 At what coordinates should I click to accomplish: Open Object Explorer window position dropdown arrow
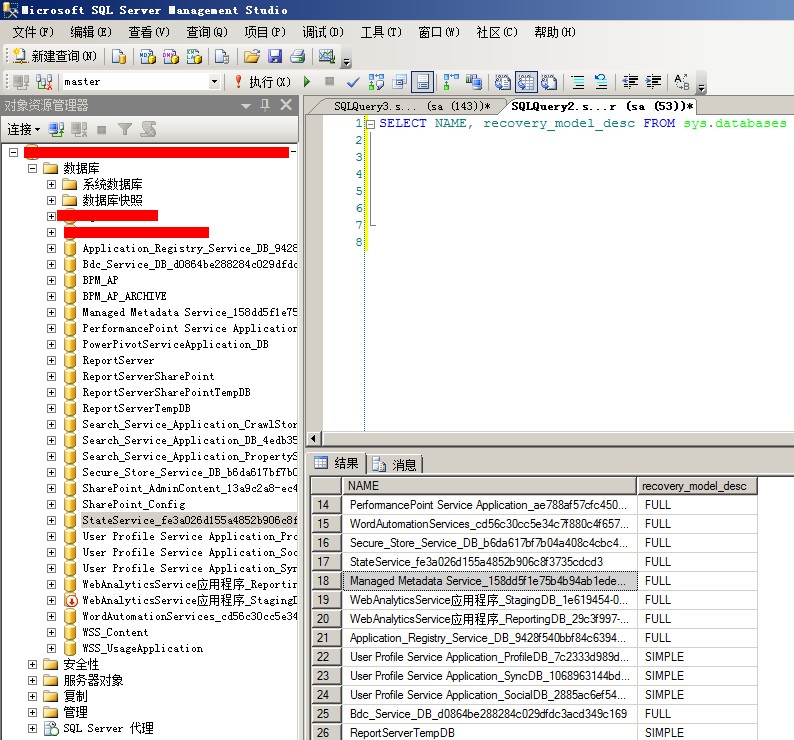click(x=246, y=105)
